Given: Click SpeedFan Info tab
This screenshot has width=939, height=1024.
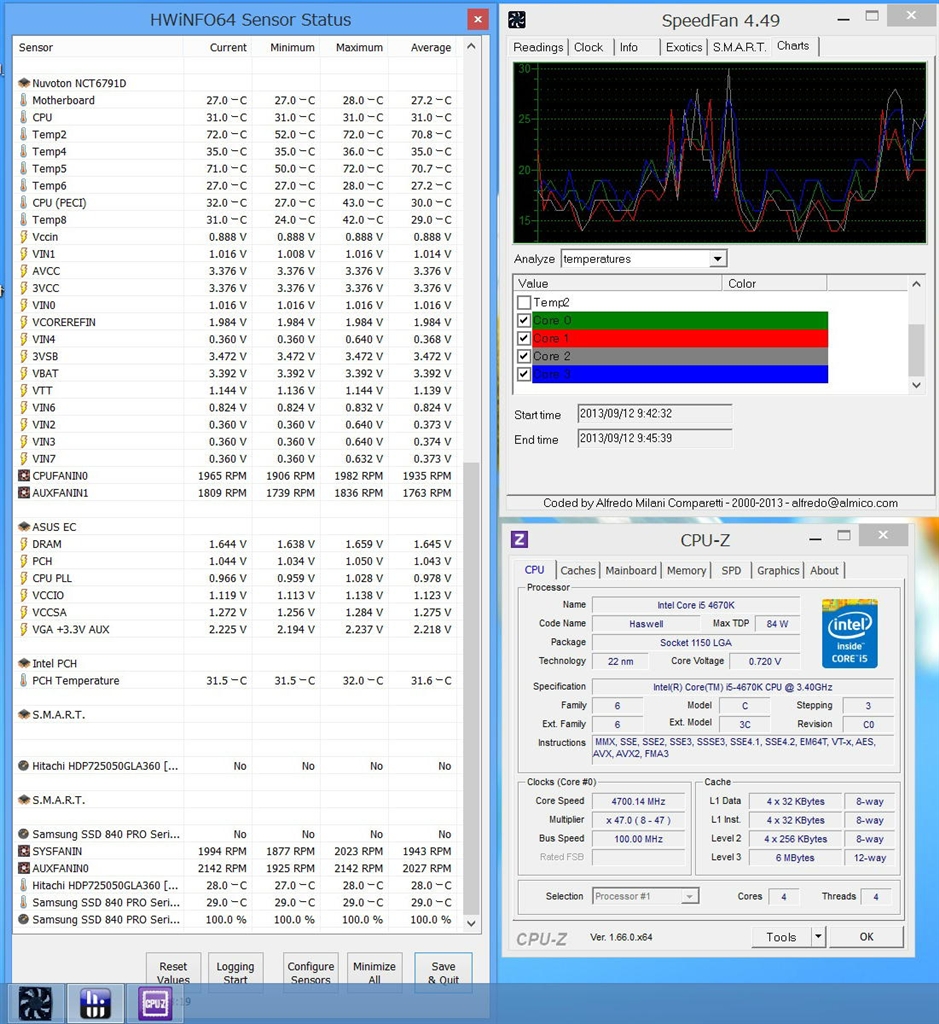Looking at the screenshot, I should pos(629,47).
